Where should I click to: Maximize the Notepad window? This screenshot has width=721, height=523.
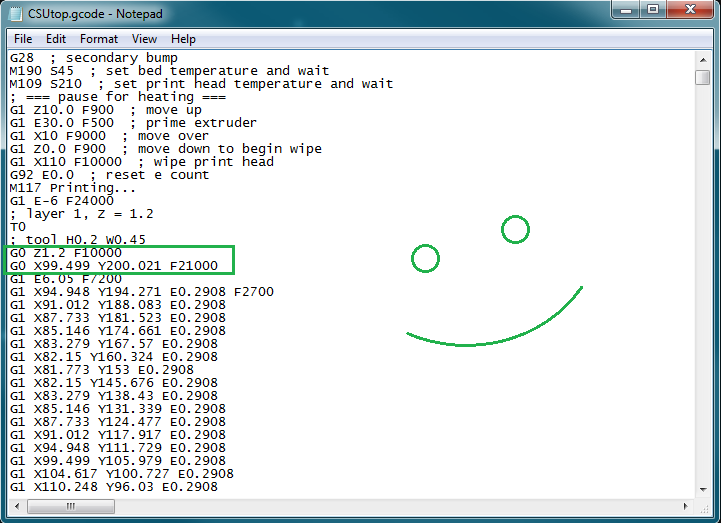pyautogui.click(x=652, y=10)
